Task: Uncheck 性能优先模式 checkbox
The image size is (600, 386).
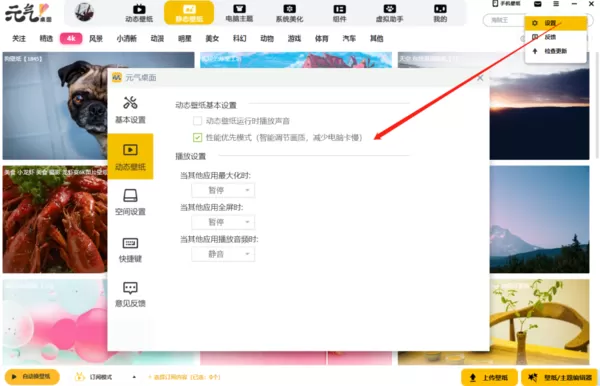Action: 197,137
